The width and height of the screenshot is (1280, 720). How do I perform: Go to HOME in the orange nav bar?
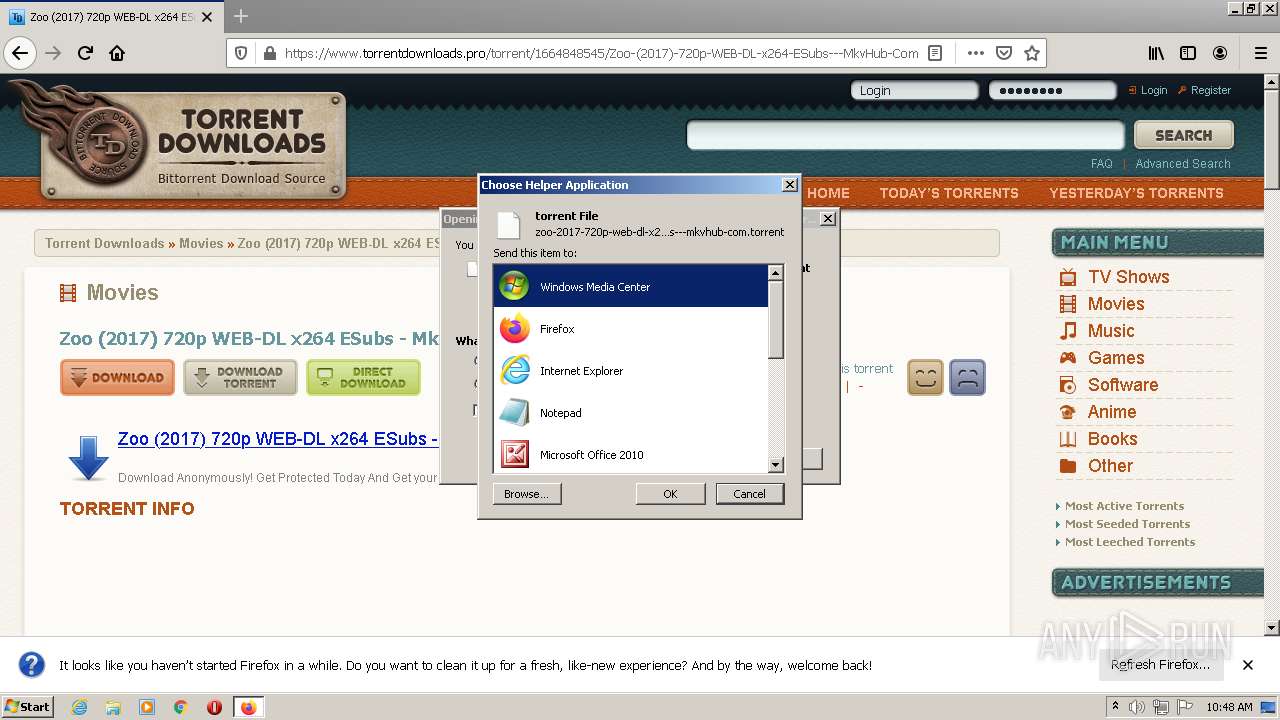[828, 193]
